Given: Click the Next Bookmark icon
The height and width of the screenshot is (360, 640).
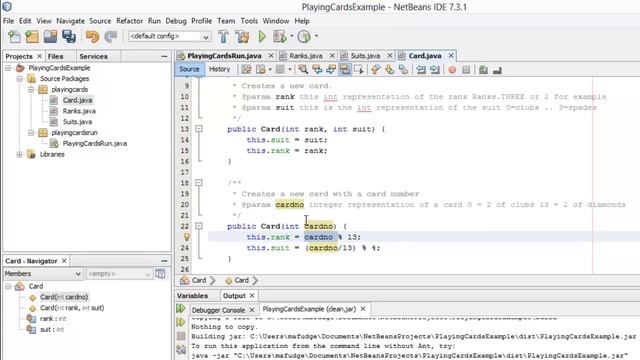Looking at the screenshot, I should click(389, 69).
